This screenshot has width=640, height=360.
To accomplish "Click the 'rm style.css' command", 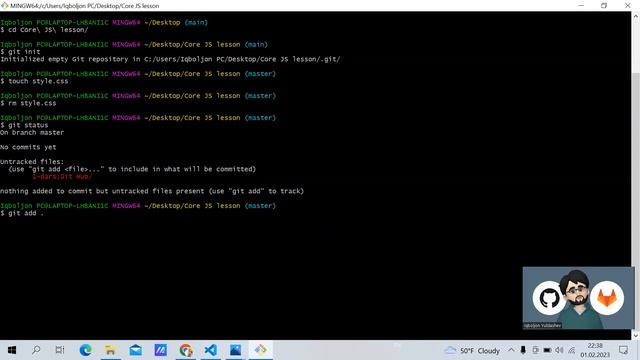I will tap(28, 103).
